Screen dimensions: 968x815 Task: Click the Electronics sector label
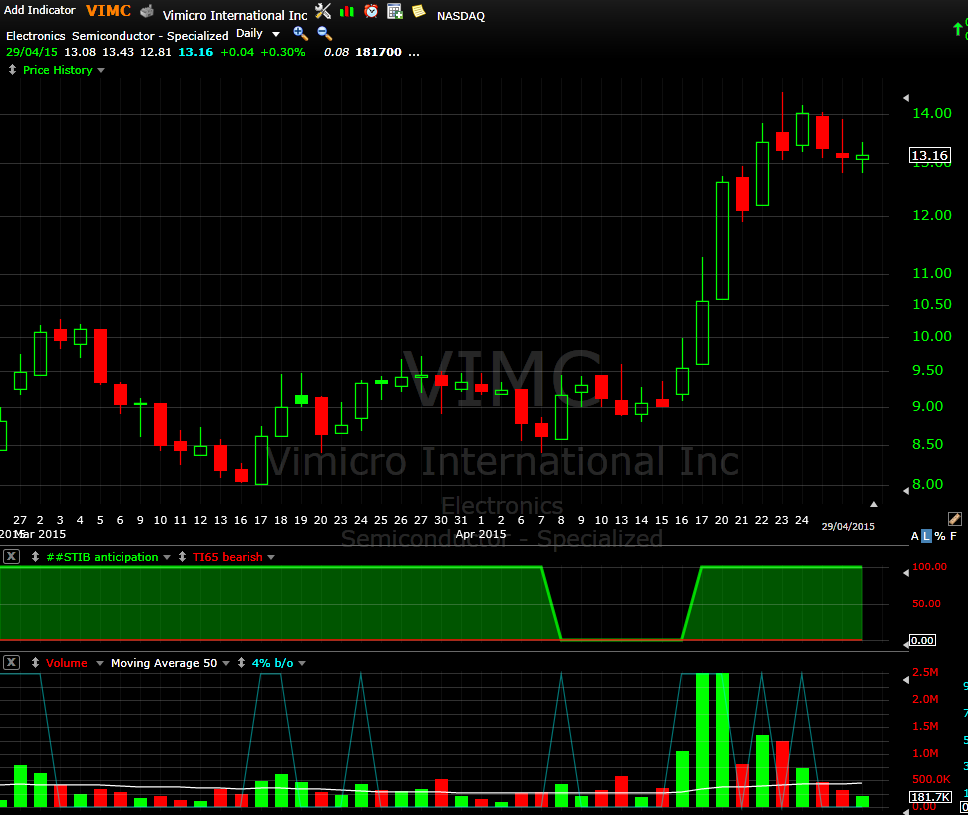pos(35,36)
